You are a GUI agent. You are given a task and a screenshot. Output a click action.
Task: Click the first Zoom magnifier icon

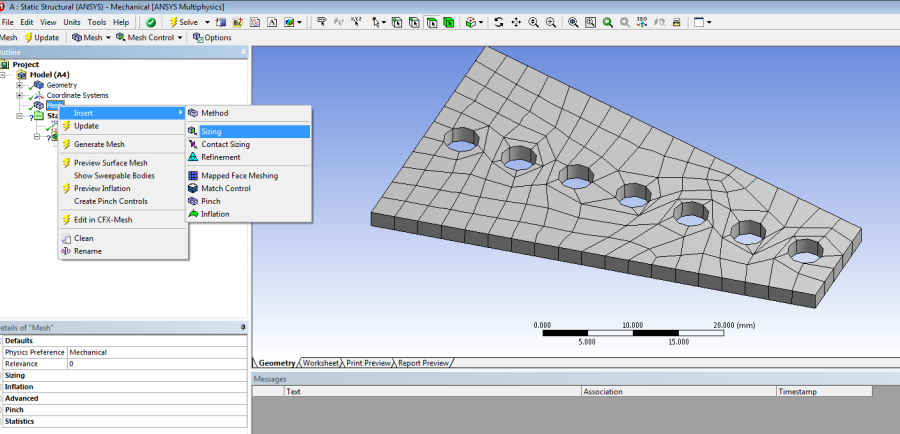[x=533, y=22]
